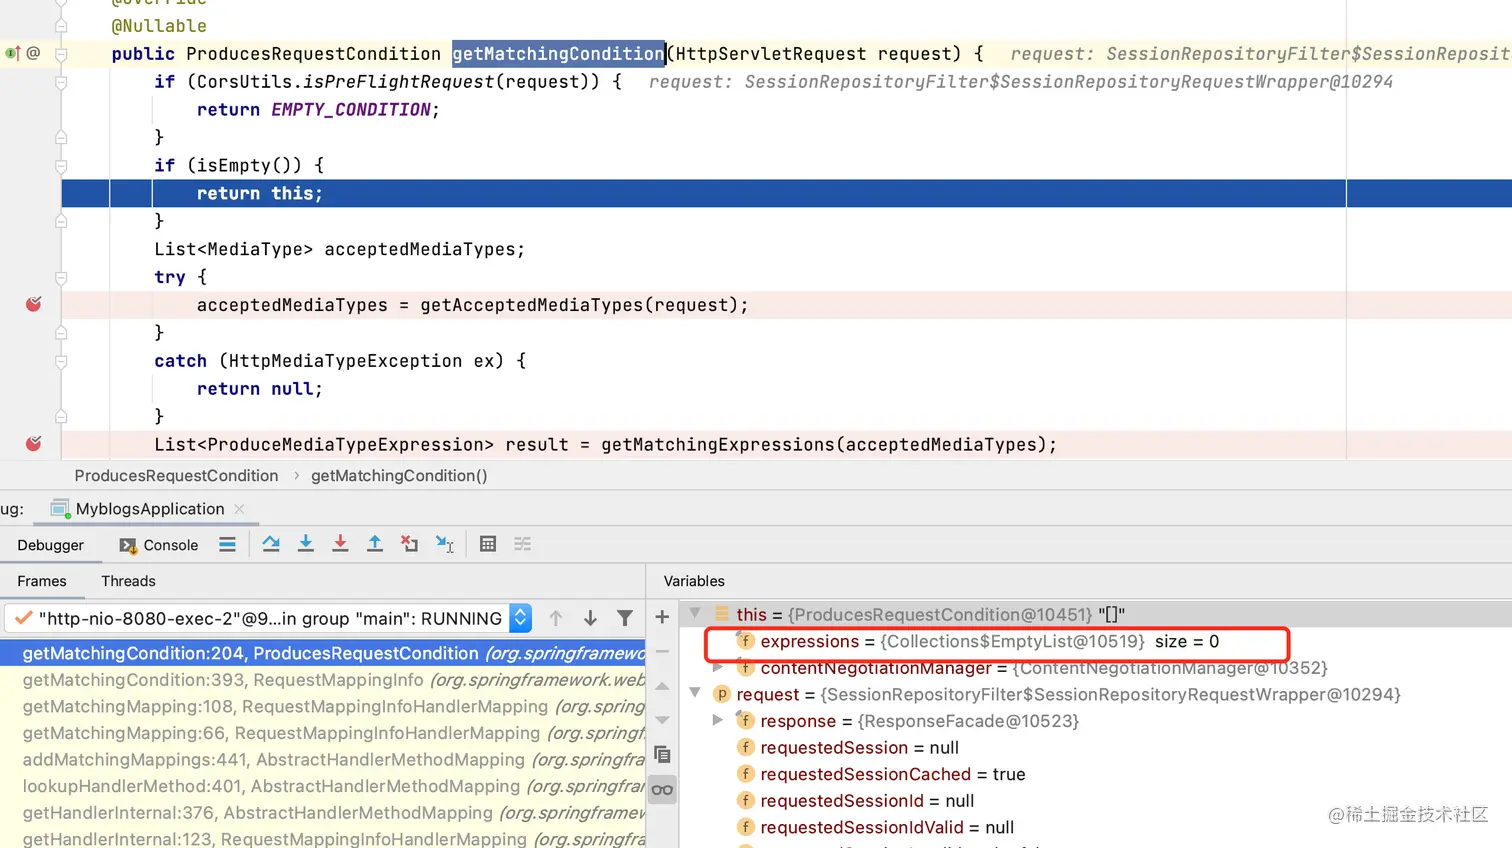Click the Step Into button
Screen dimensions: 1512x848
tap(306, 544)
